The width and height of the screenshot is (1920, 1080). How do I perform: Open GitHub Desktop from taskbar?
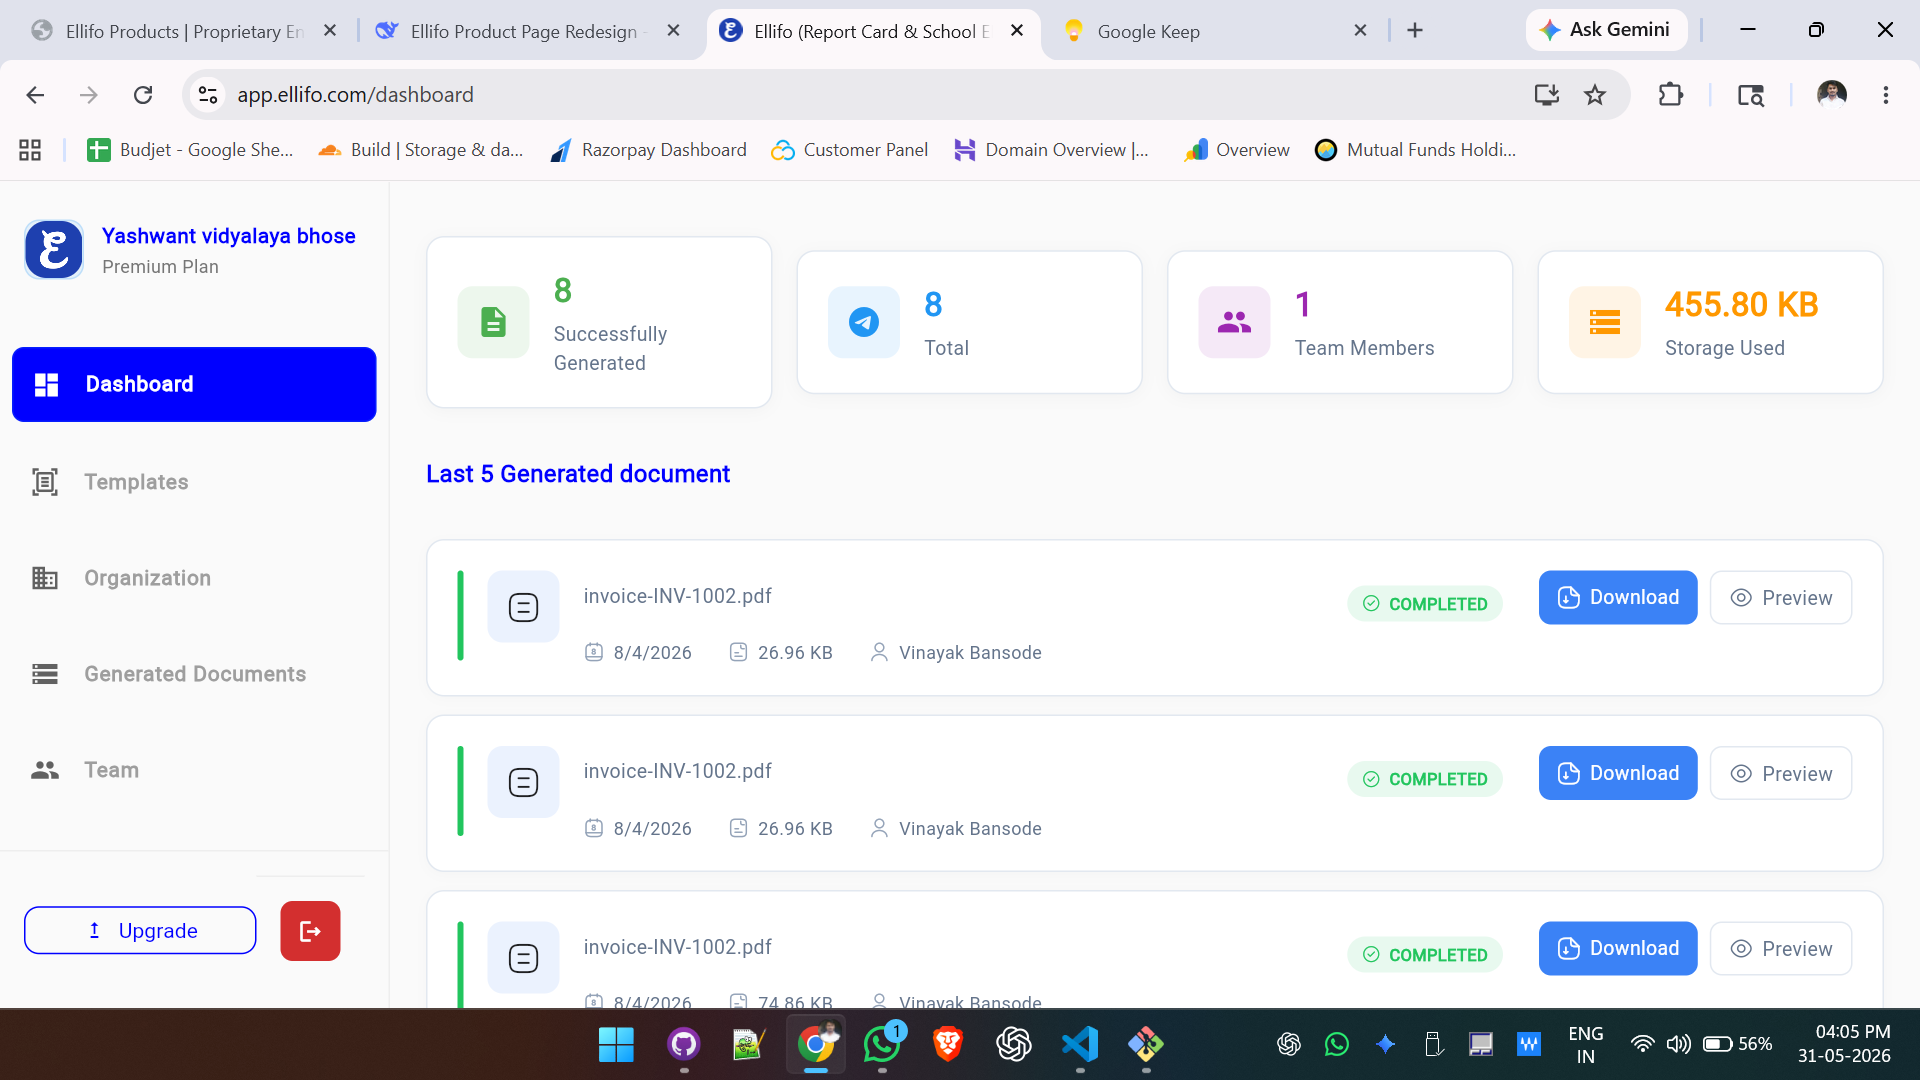[x=683, y=1045]
